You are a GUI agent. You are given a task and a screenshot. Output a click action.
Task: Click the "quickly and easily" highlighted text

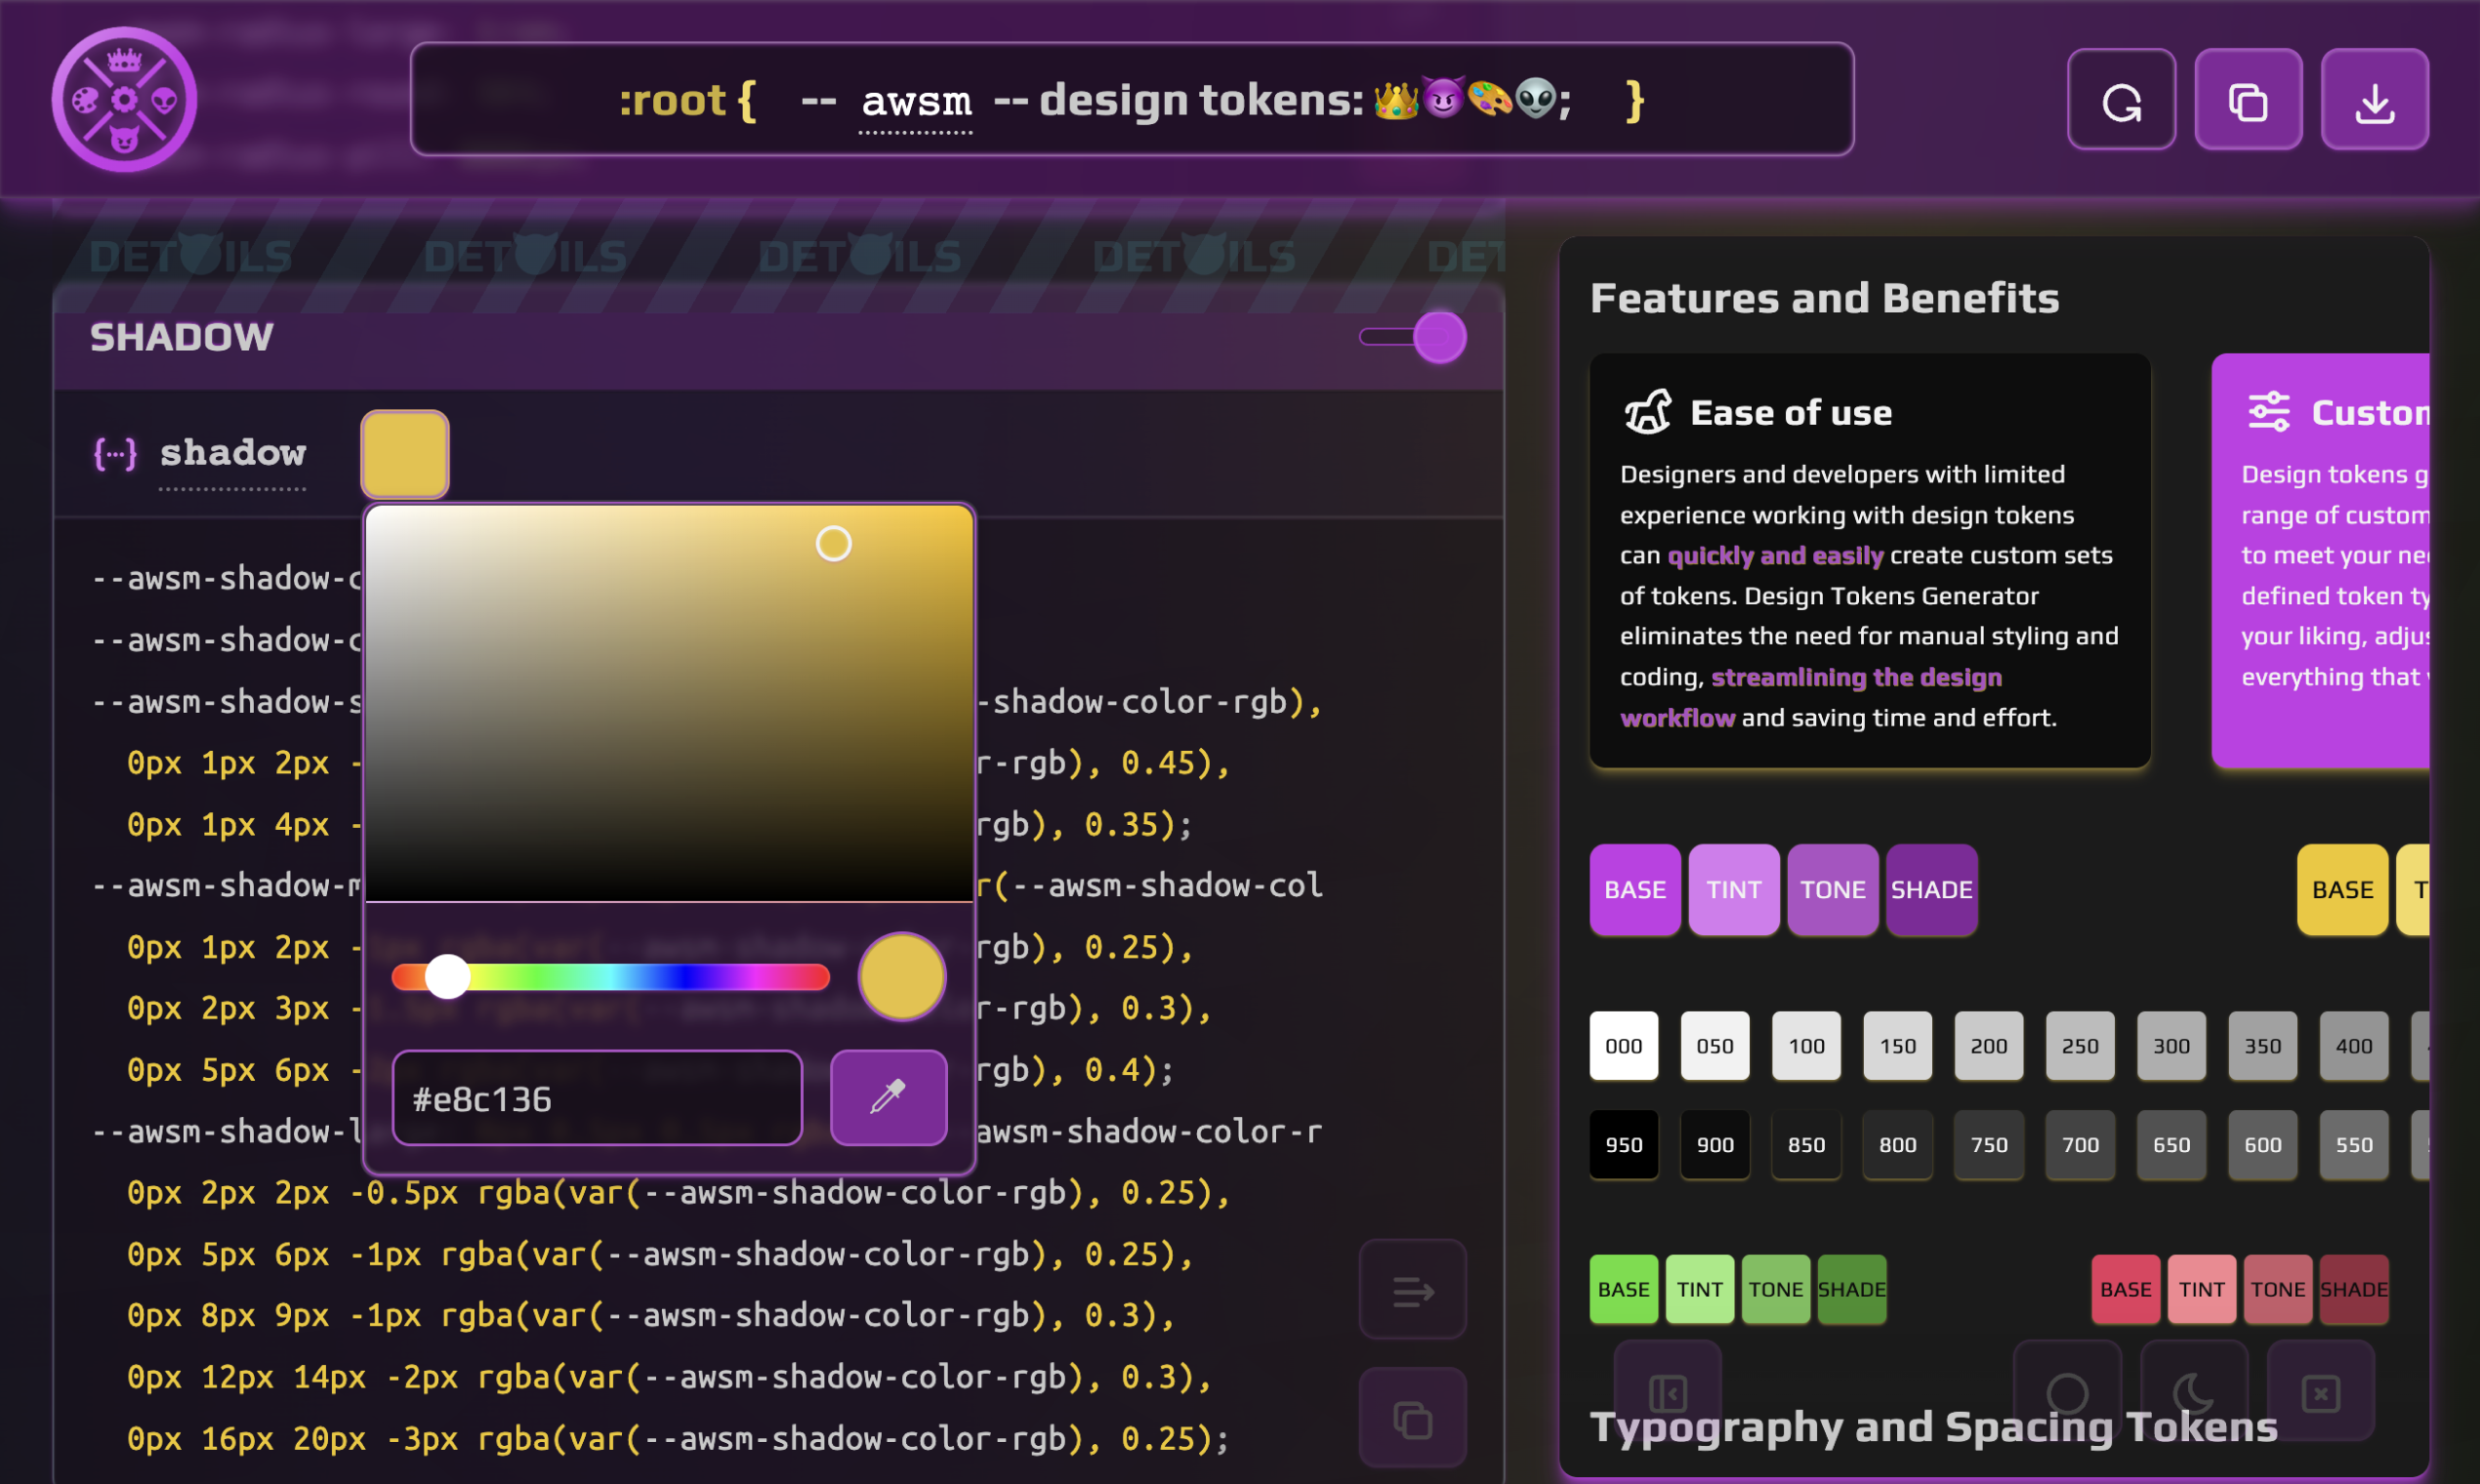pos(1775,556)
